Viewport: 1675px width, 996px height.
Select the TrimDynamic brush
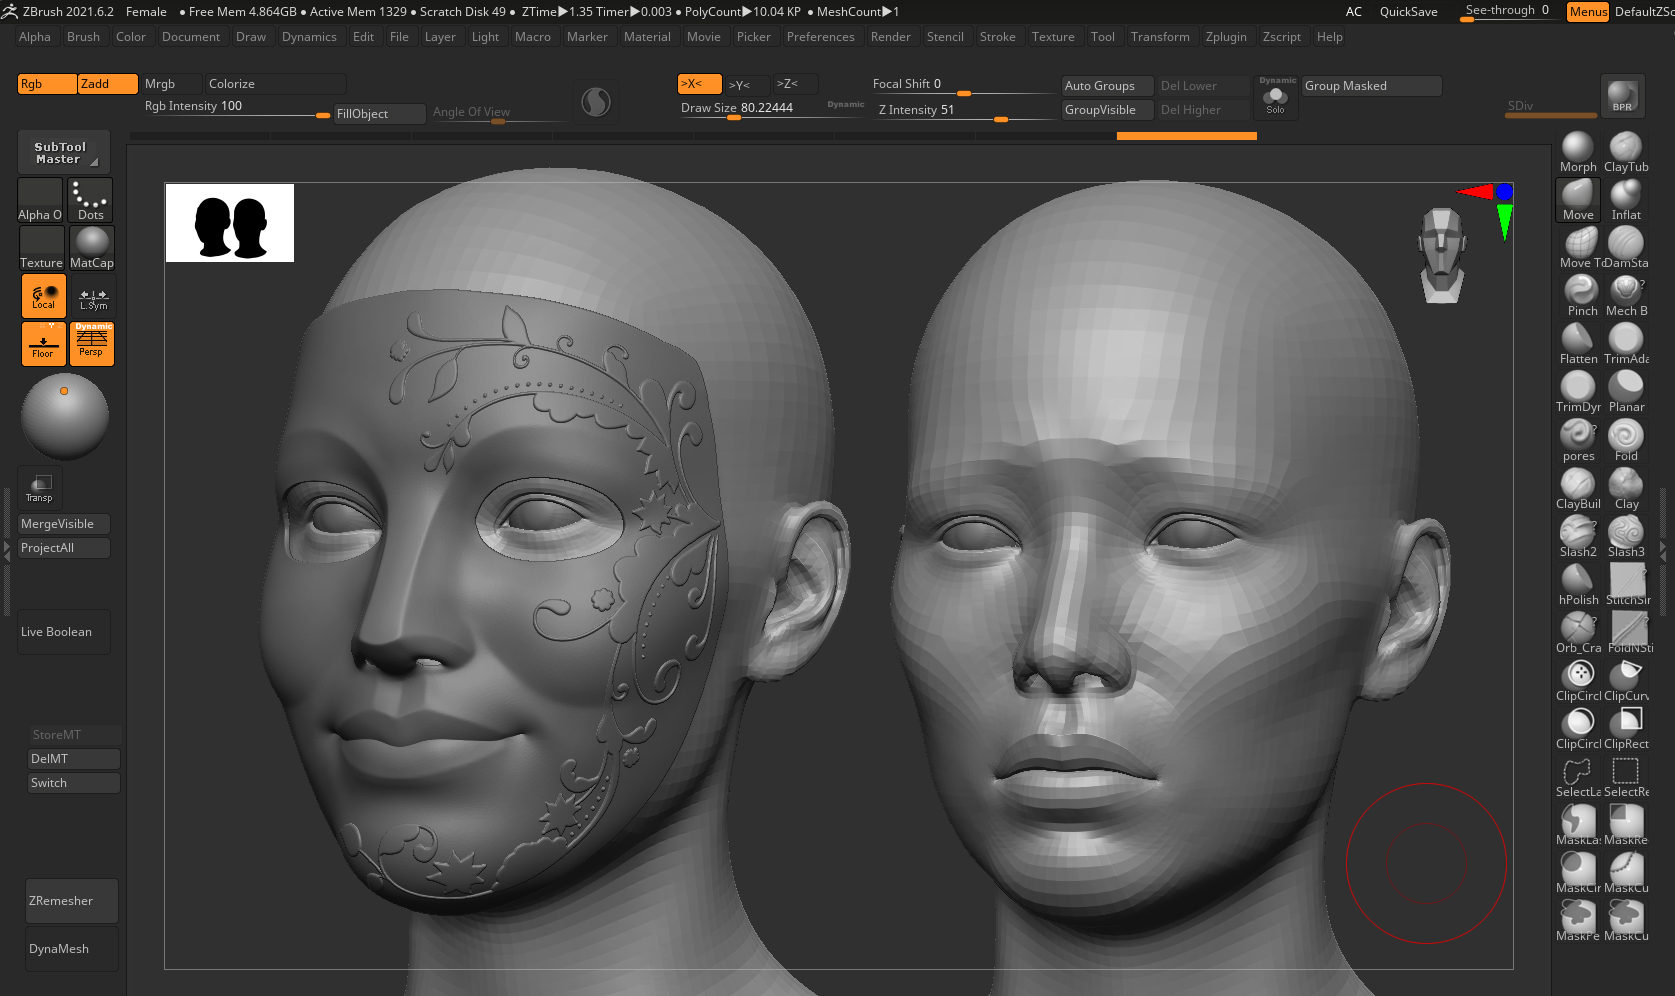tap(1578, 392)
